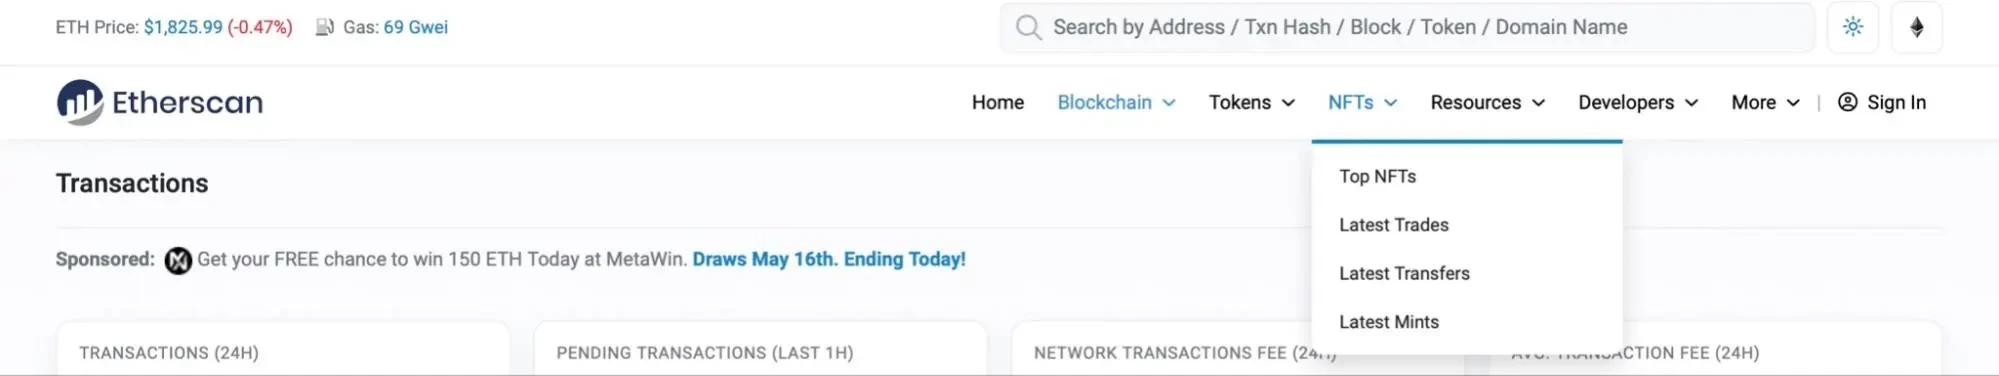Click the search magnifier icon

click(1028, 27)
